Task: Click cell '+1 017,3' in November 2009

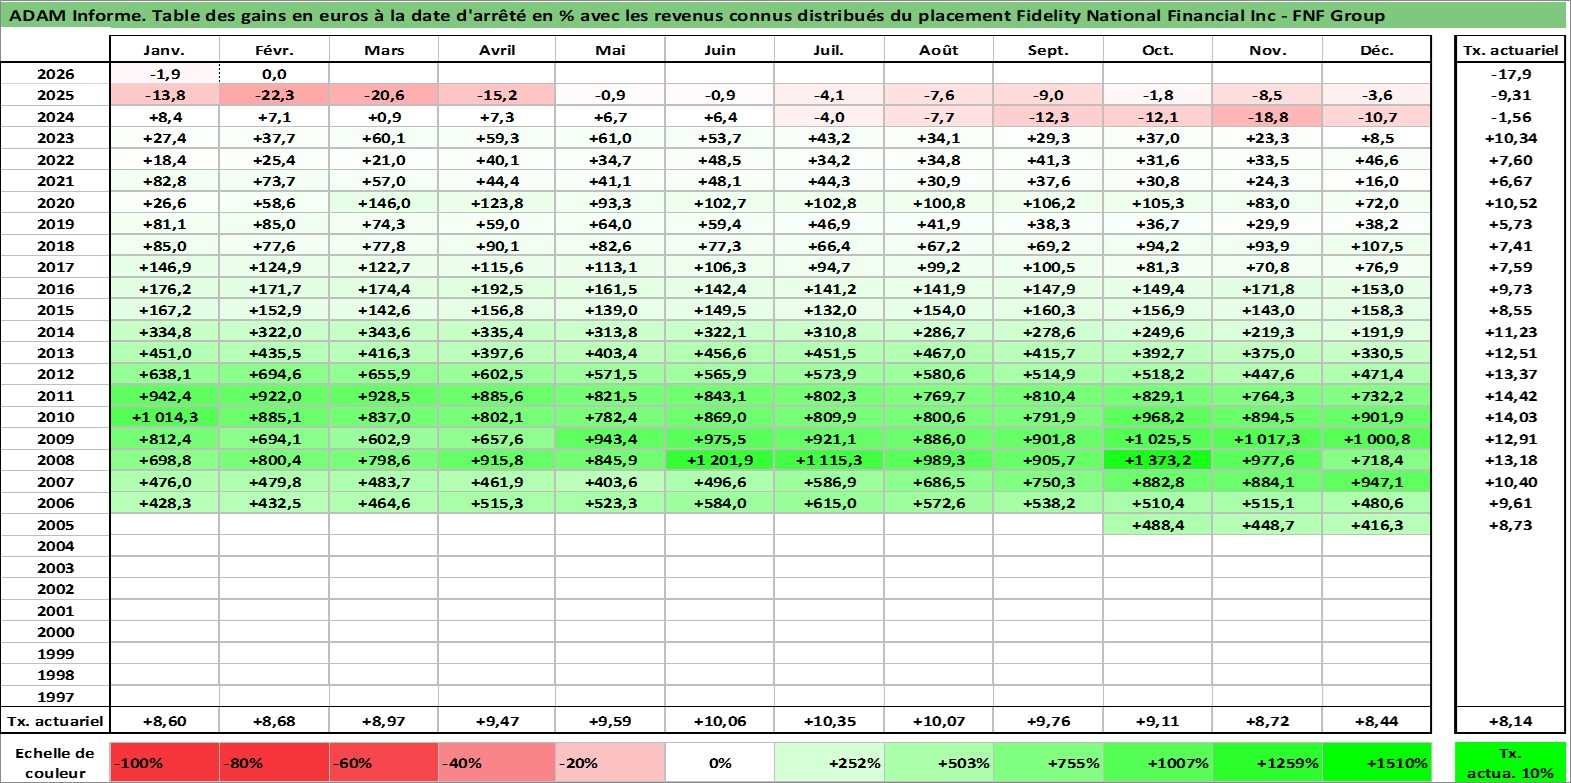Action: tap(1268, 439)
